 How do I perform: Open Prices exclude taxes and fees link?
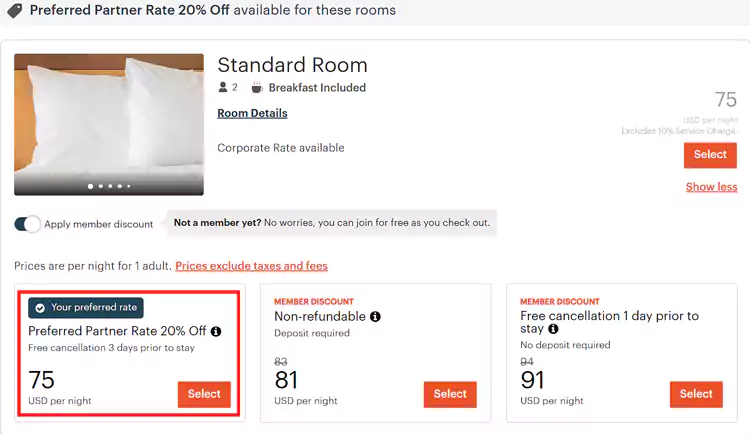pos(251,266)
